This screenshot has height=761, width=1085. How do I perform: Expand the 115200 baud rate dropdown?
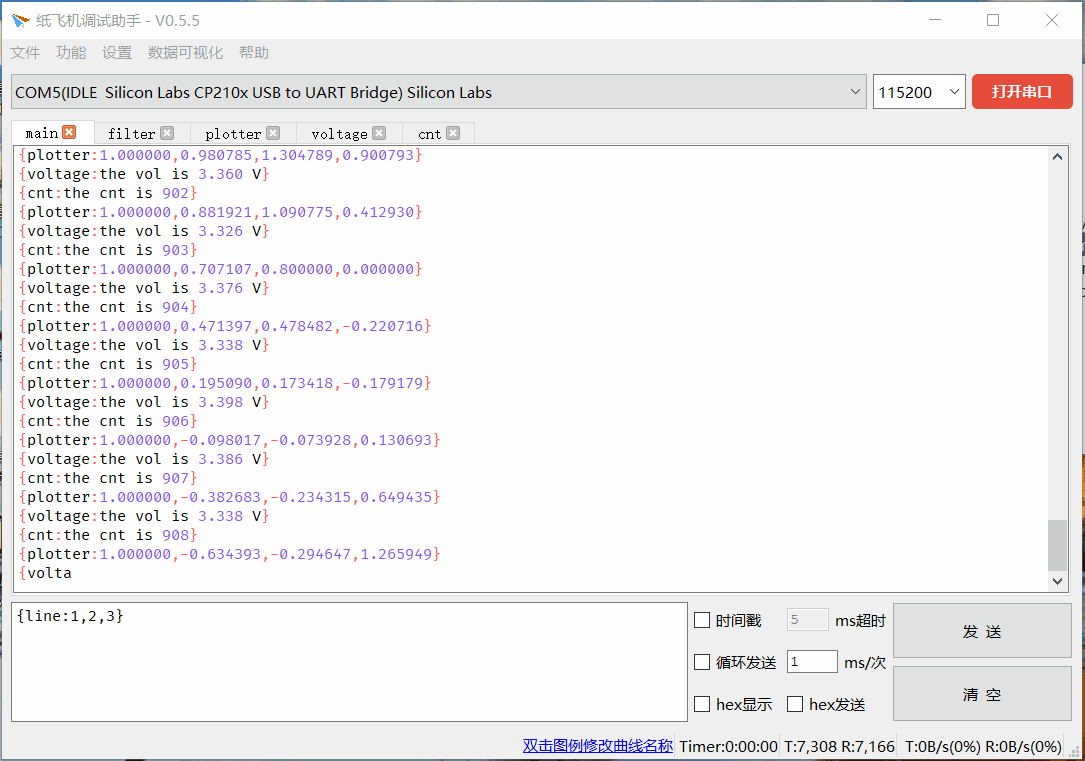920,92
